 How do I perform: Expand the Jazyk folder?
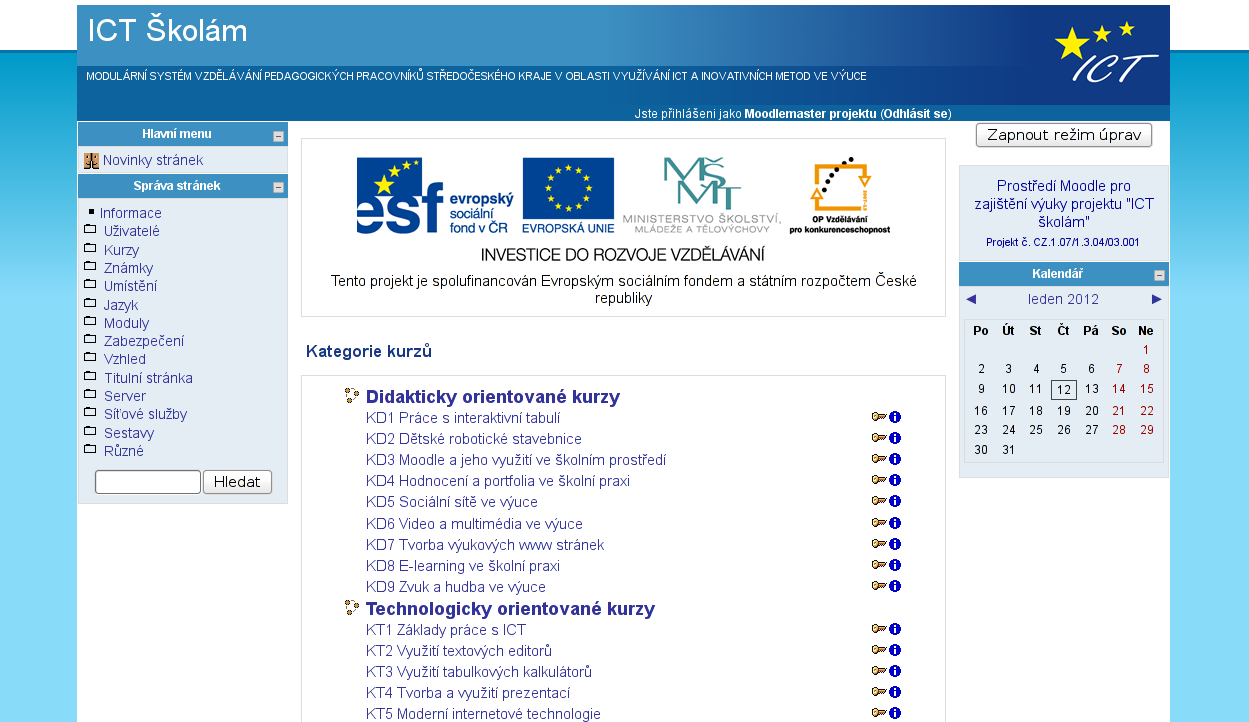pos(90,304)
